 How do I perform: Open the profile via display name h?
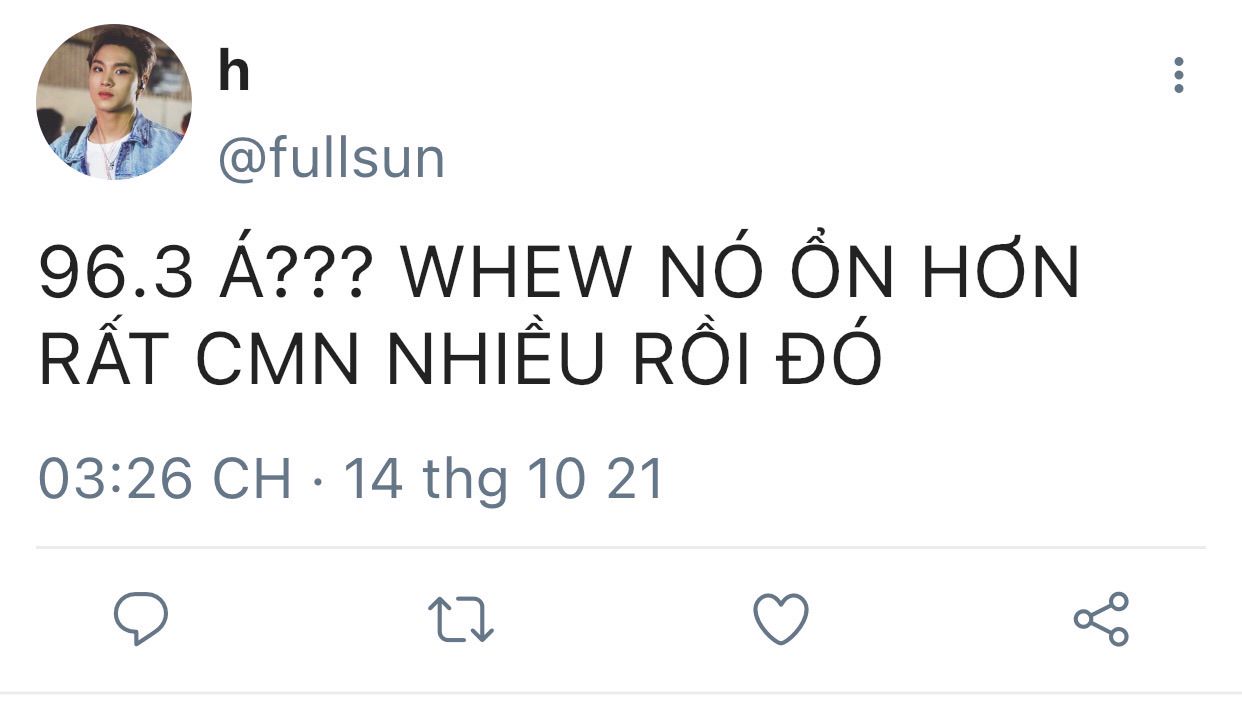[x=233, y=72]
